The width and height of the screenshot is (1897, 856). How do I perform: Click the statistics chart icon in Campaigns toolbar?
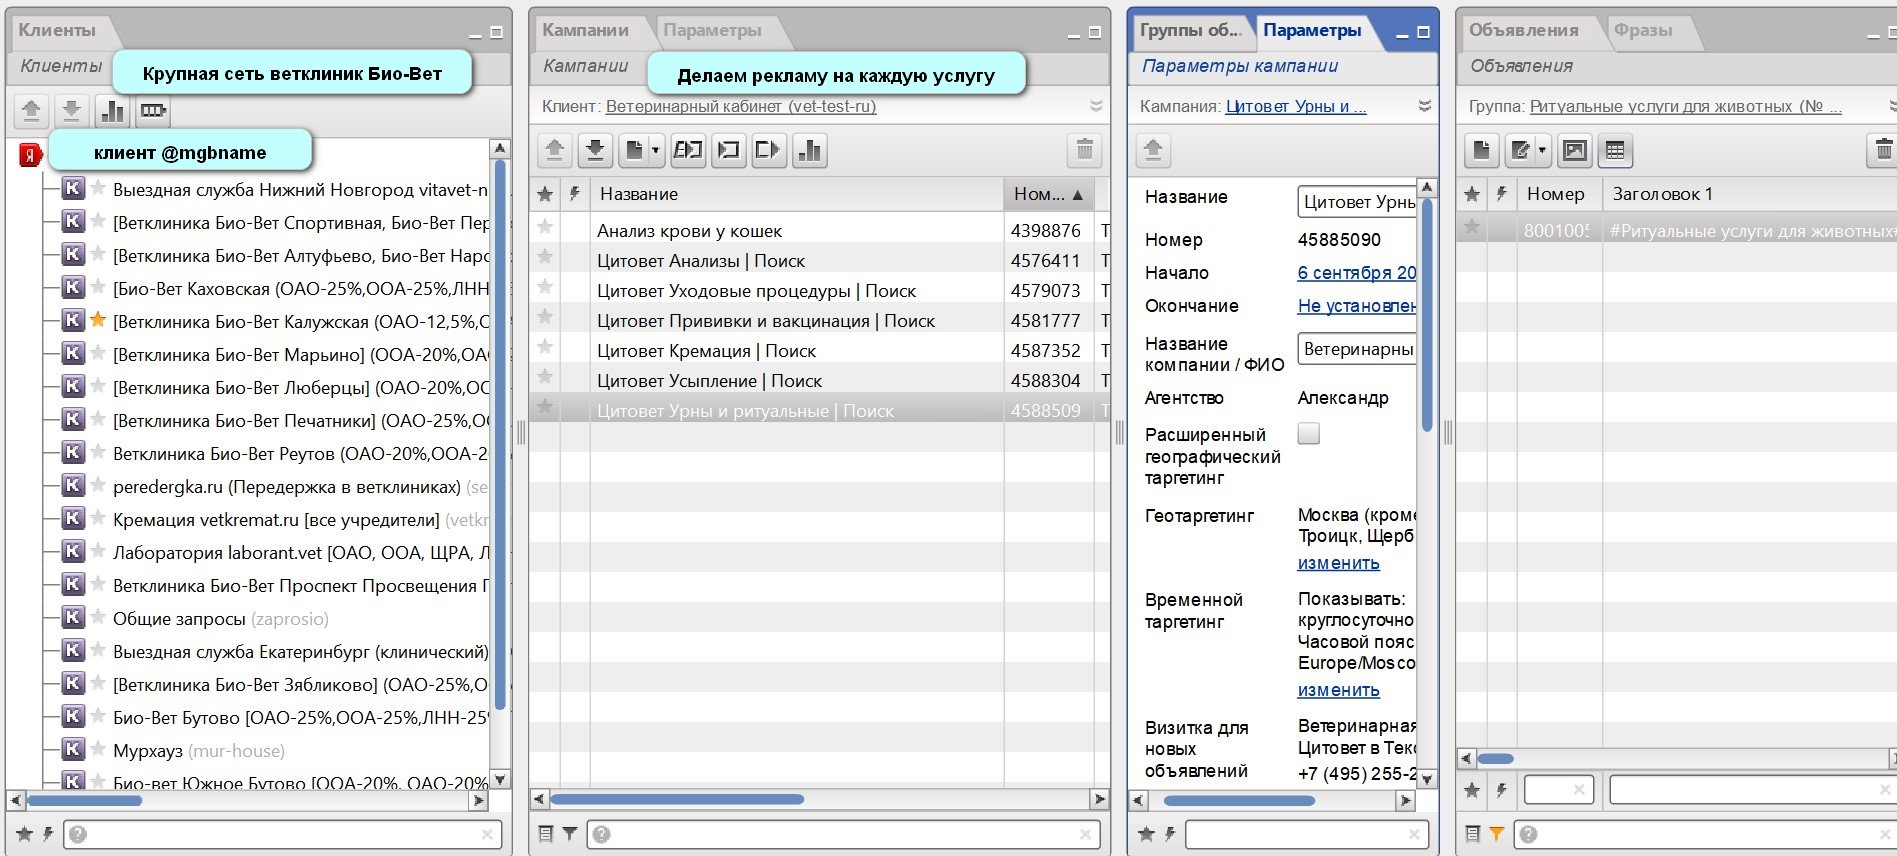tap(809, 151)
